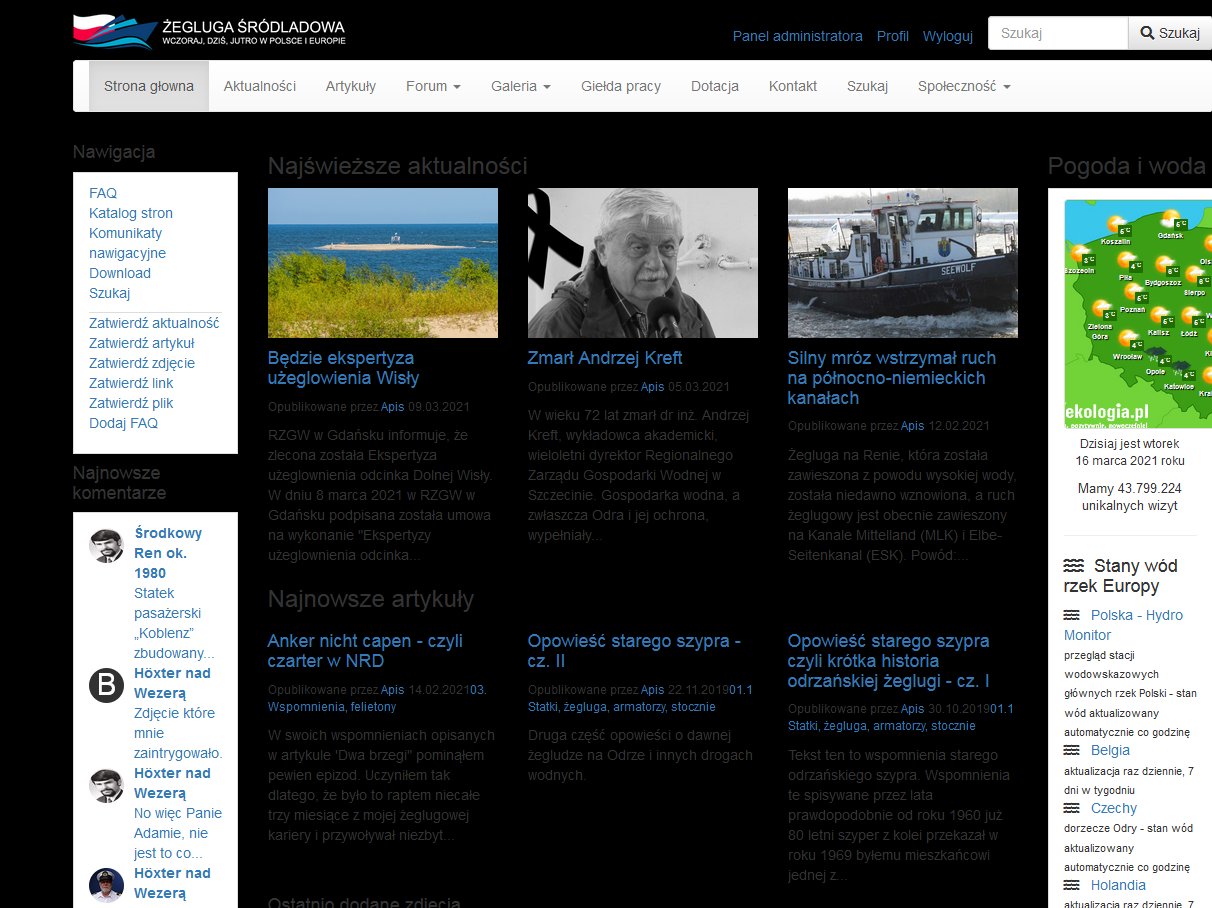The width and height of the screenshot is (1212, 908).
Task: Open the Download sidebar link
Action: 120,273
